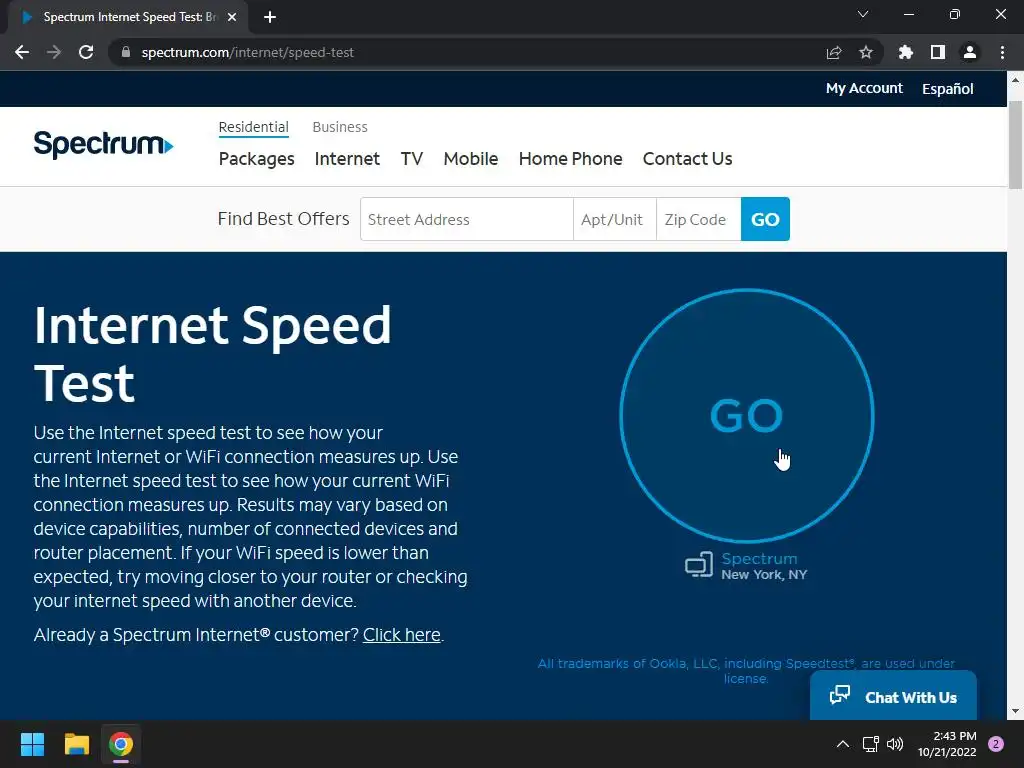Click the "Click here" customer link
This screenshot has height=768, width=1024.
[x=402, y=635]
